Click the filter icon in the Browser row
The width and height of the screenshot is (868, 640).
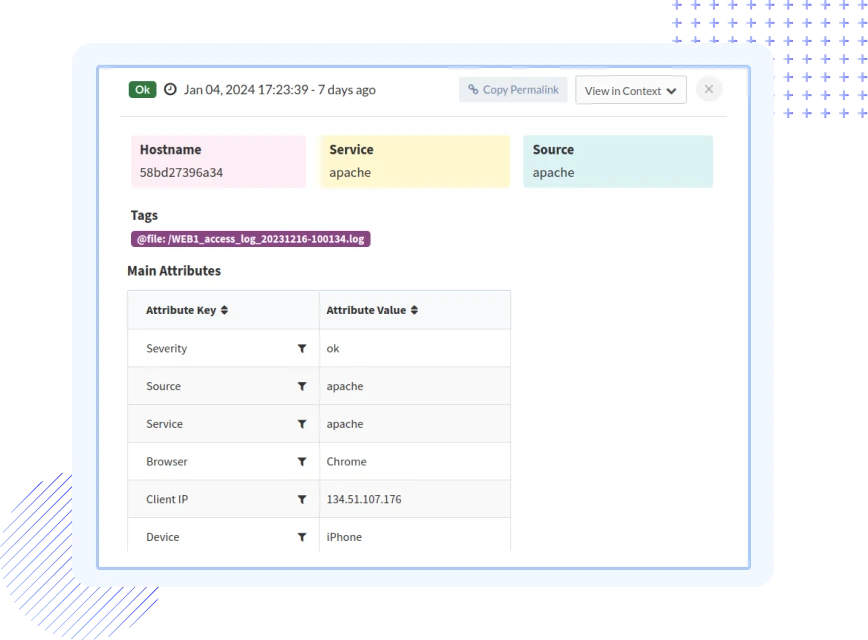click(x=302, y=461)
